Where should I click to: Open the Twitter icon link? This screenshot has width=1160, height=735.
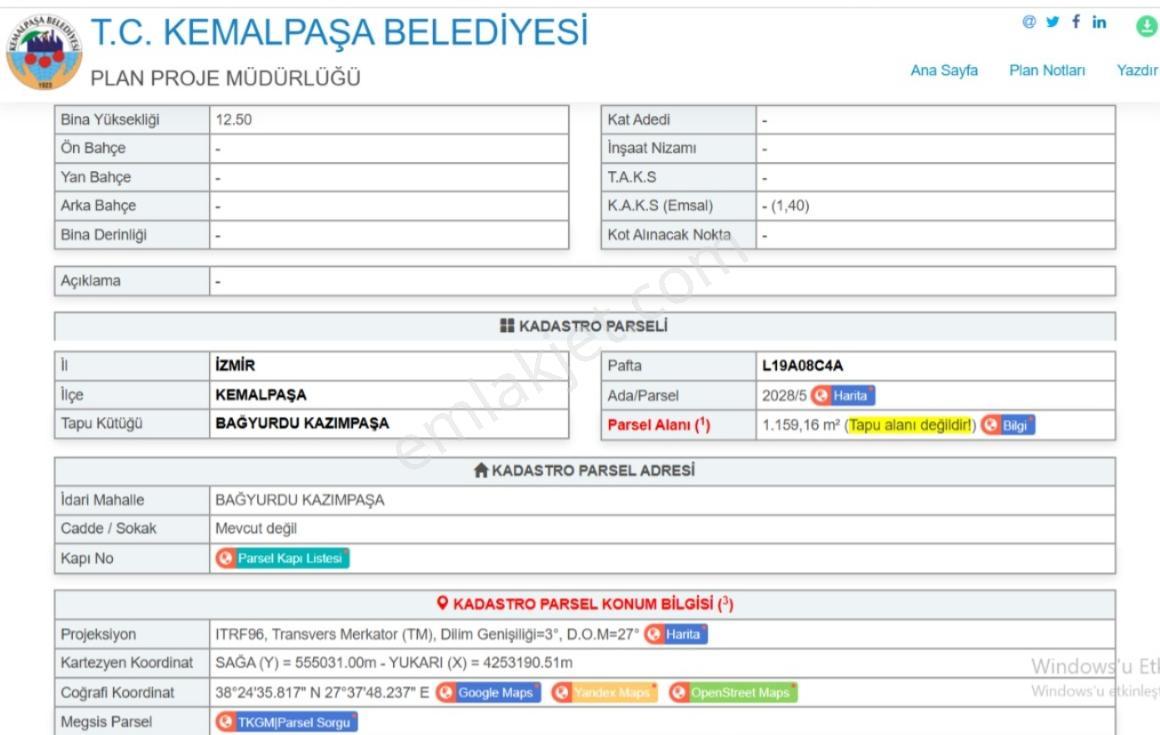[x=1053, y=22]
